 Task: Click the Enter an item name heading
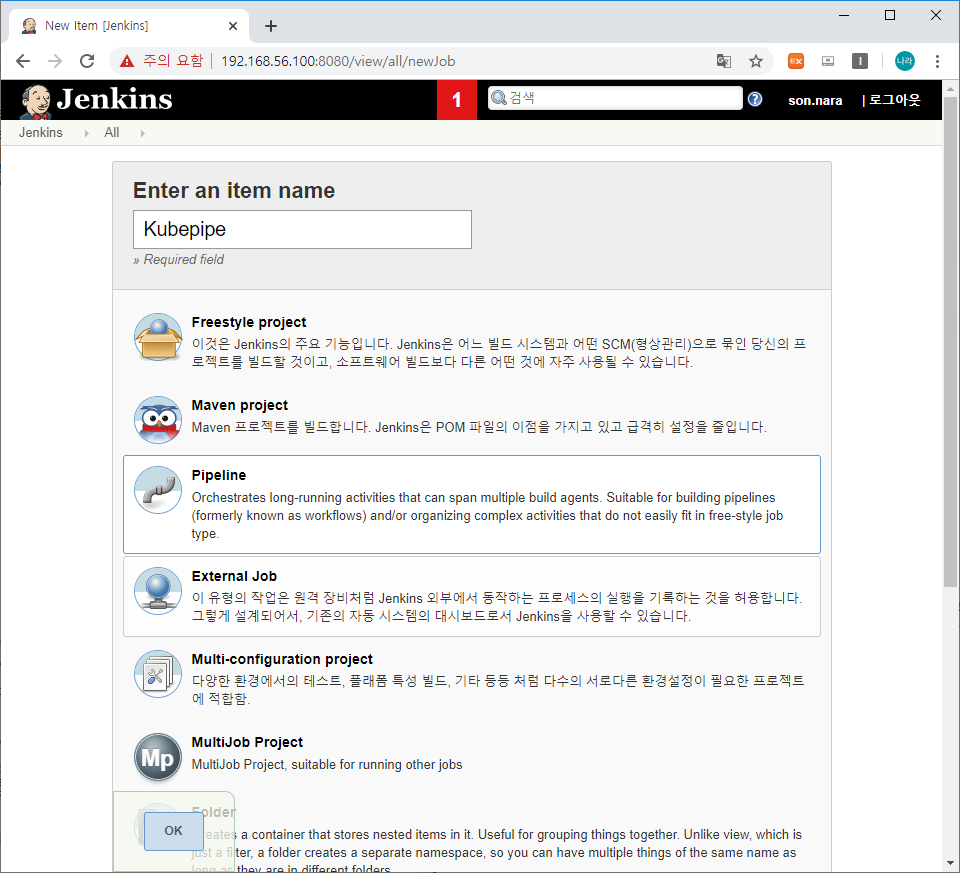[234, 190]
